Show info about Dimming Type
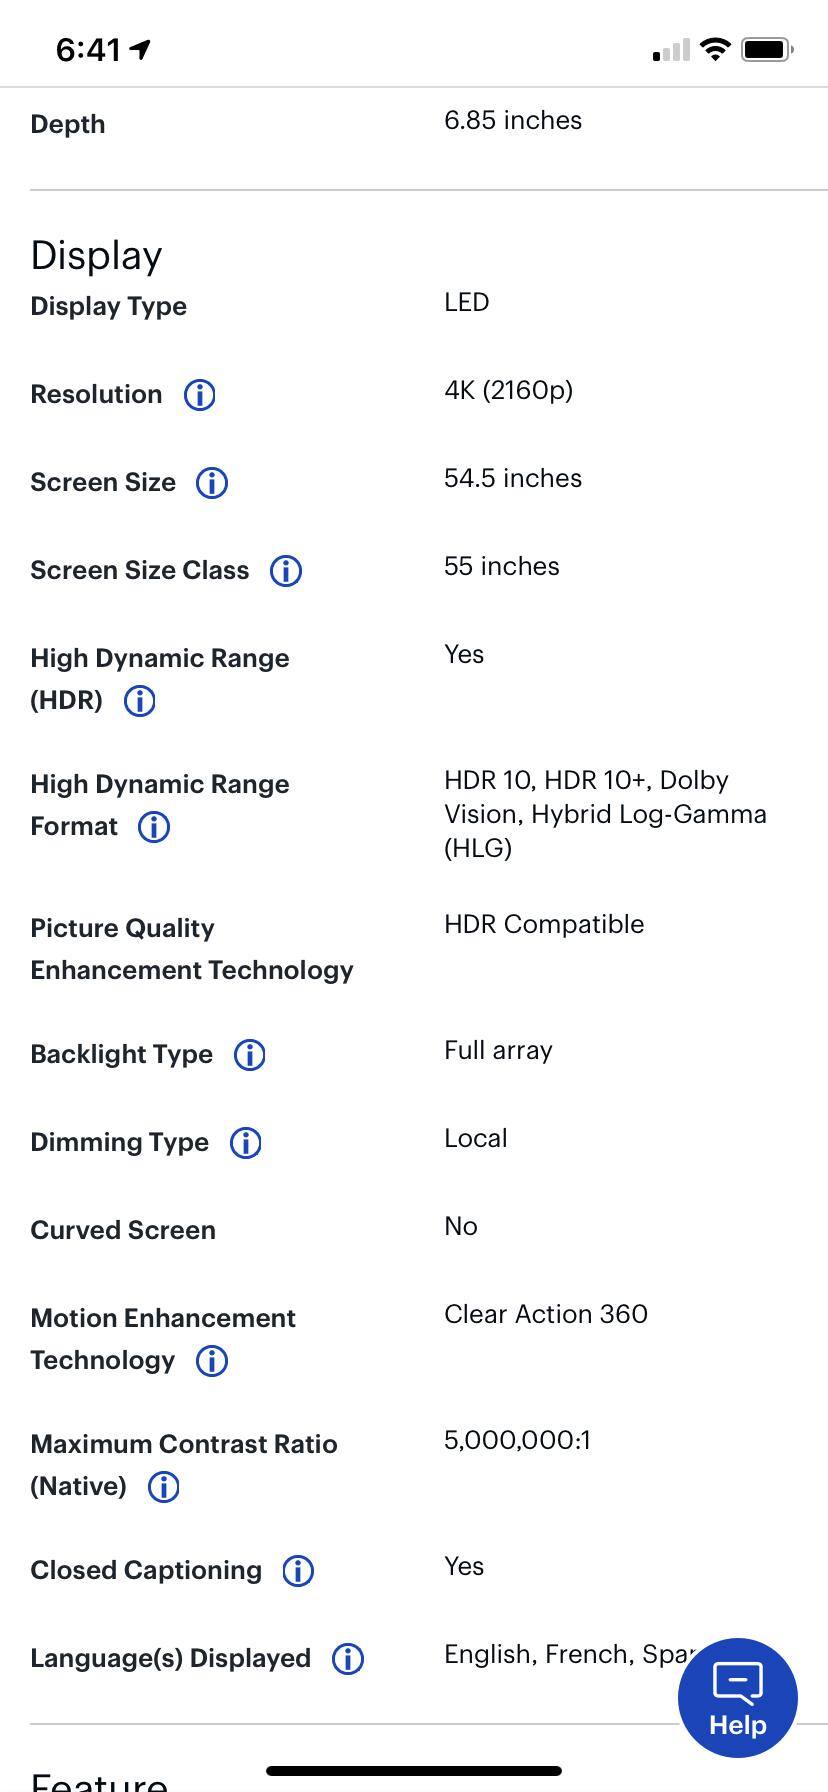This screenshot has width=828, height=1792. click(246, 1143)
